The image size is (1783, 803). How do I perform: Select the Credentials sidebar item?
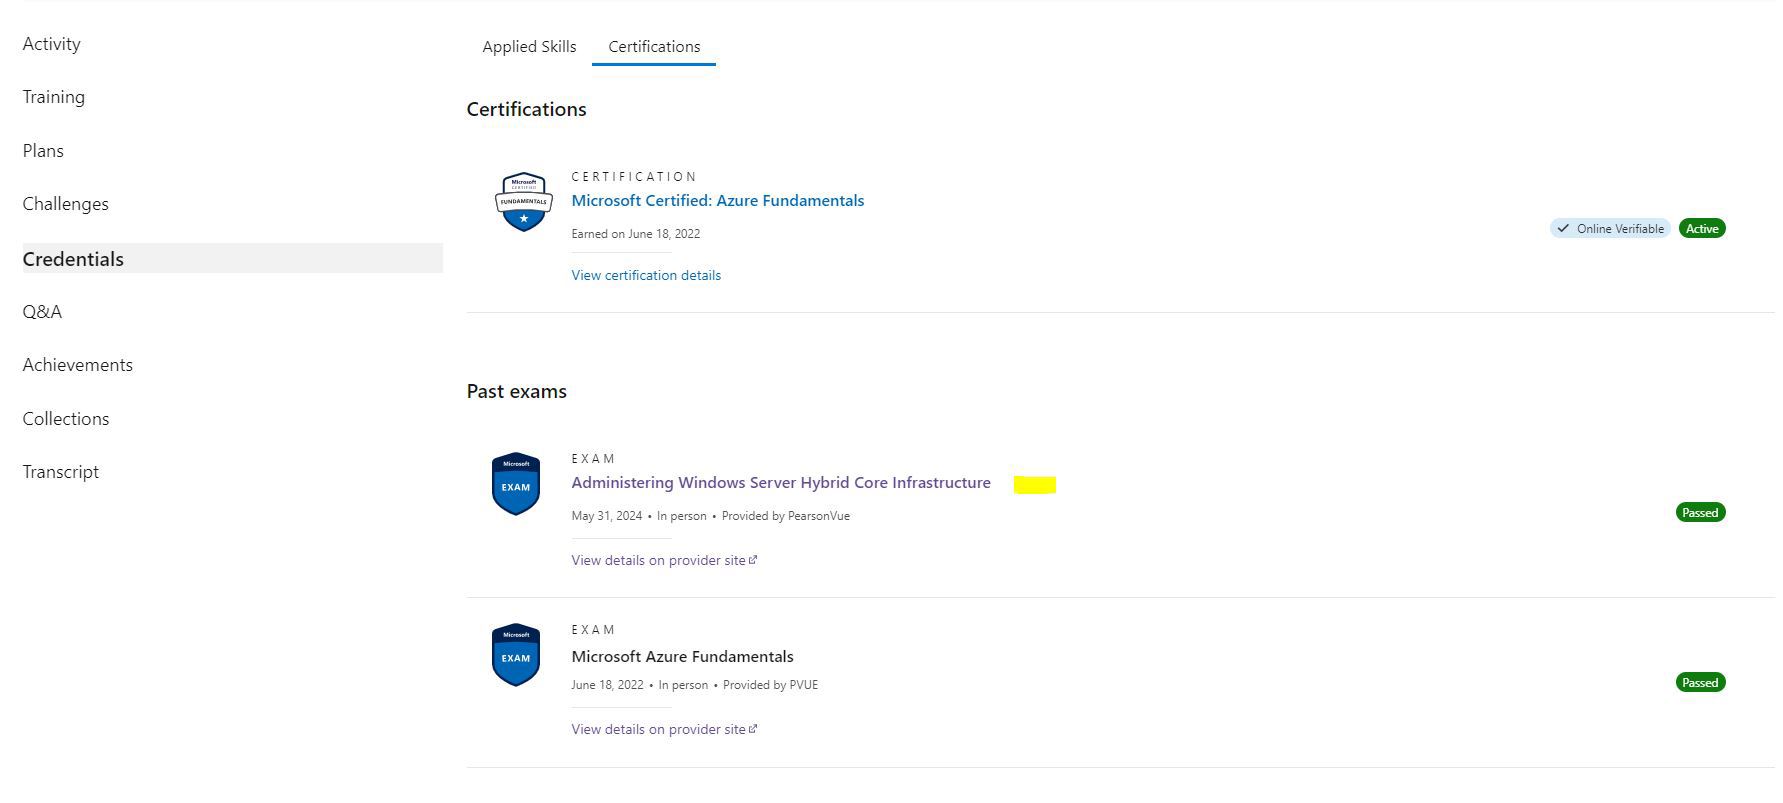point(232,259)
